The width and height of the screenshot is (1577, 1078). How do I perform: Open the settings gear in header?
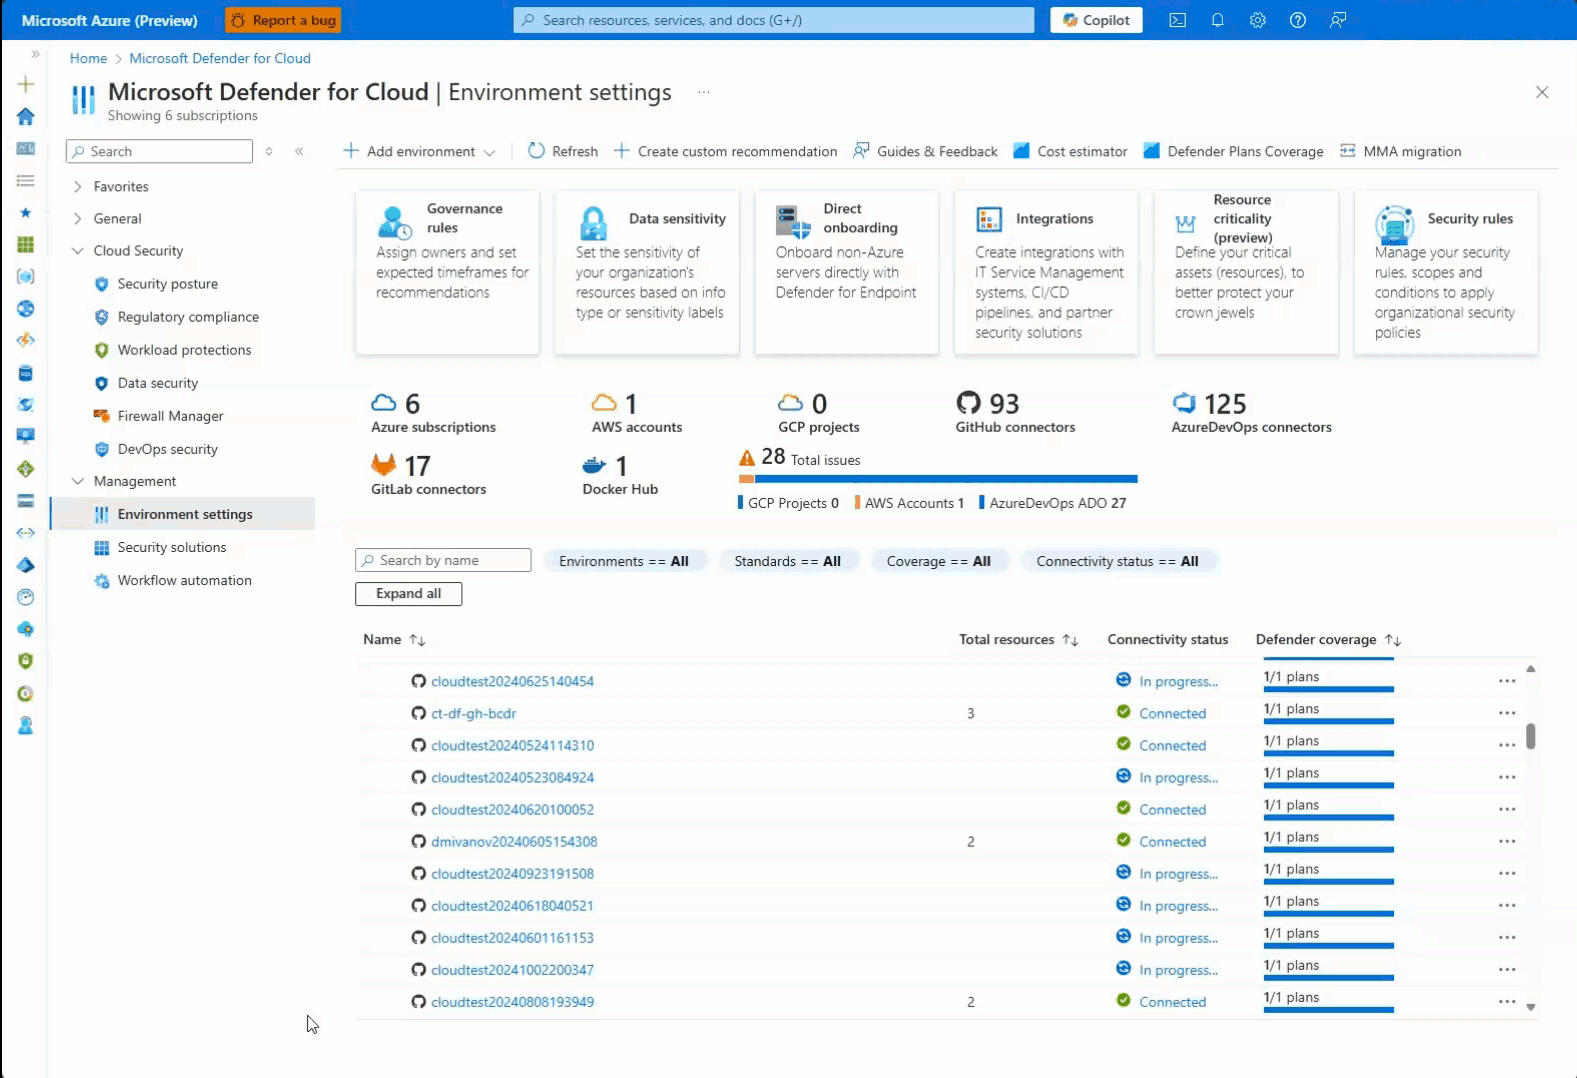[1258, 20]
